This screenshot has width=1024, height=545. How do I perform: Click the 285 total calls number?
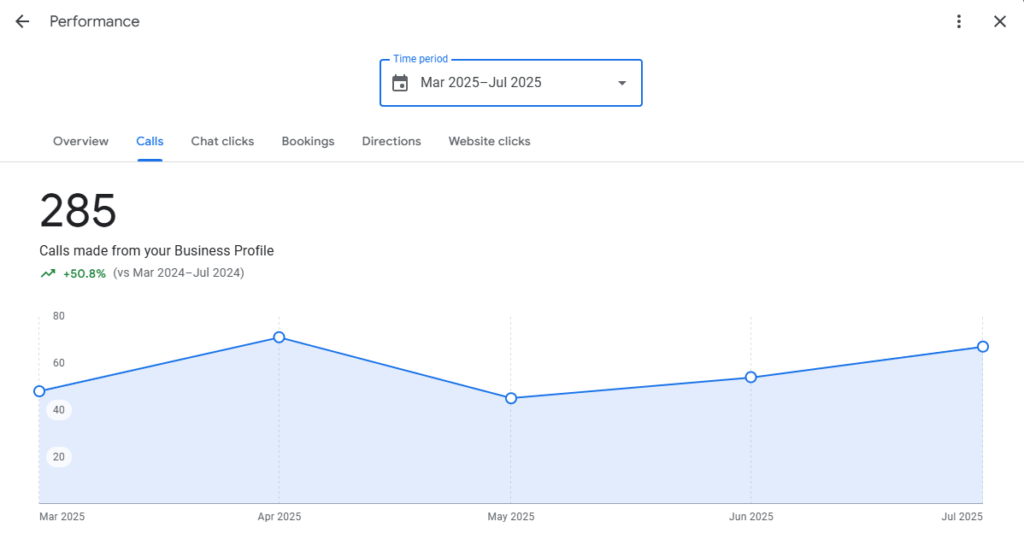(x=78, y=212)
